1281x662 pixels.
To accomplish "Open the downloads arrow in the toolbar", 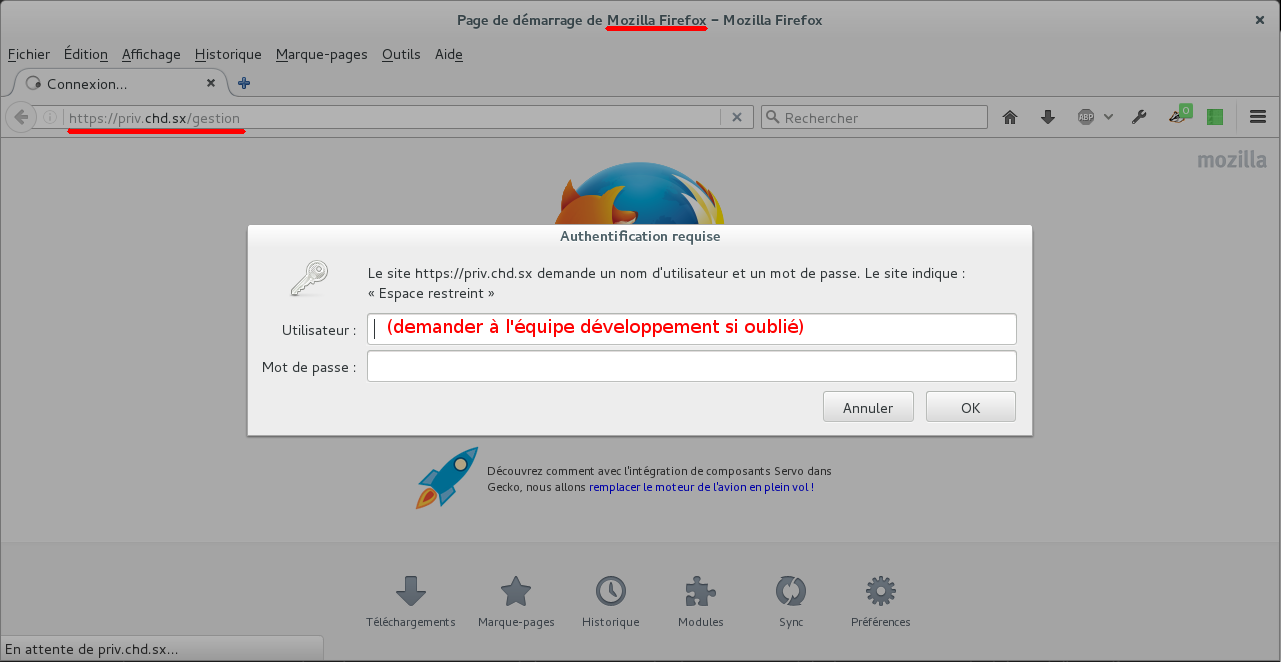I will 1048,117.
